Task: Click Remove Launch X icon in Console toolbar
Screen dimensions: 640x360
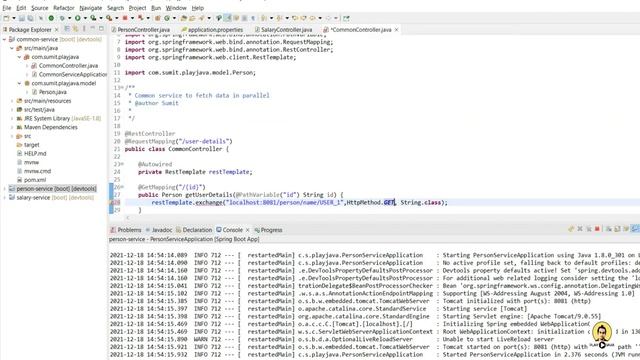Action: 580,229
